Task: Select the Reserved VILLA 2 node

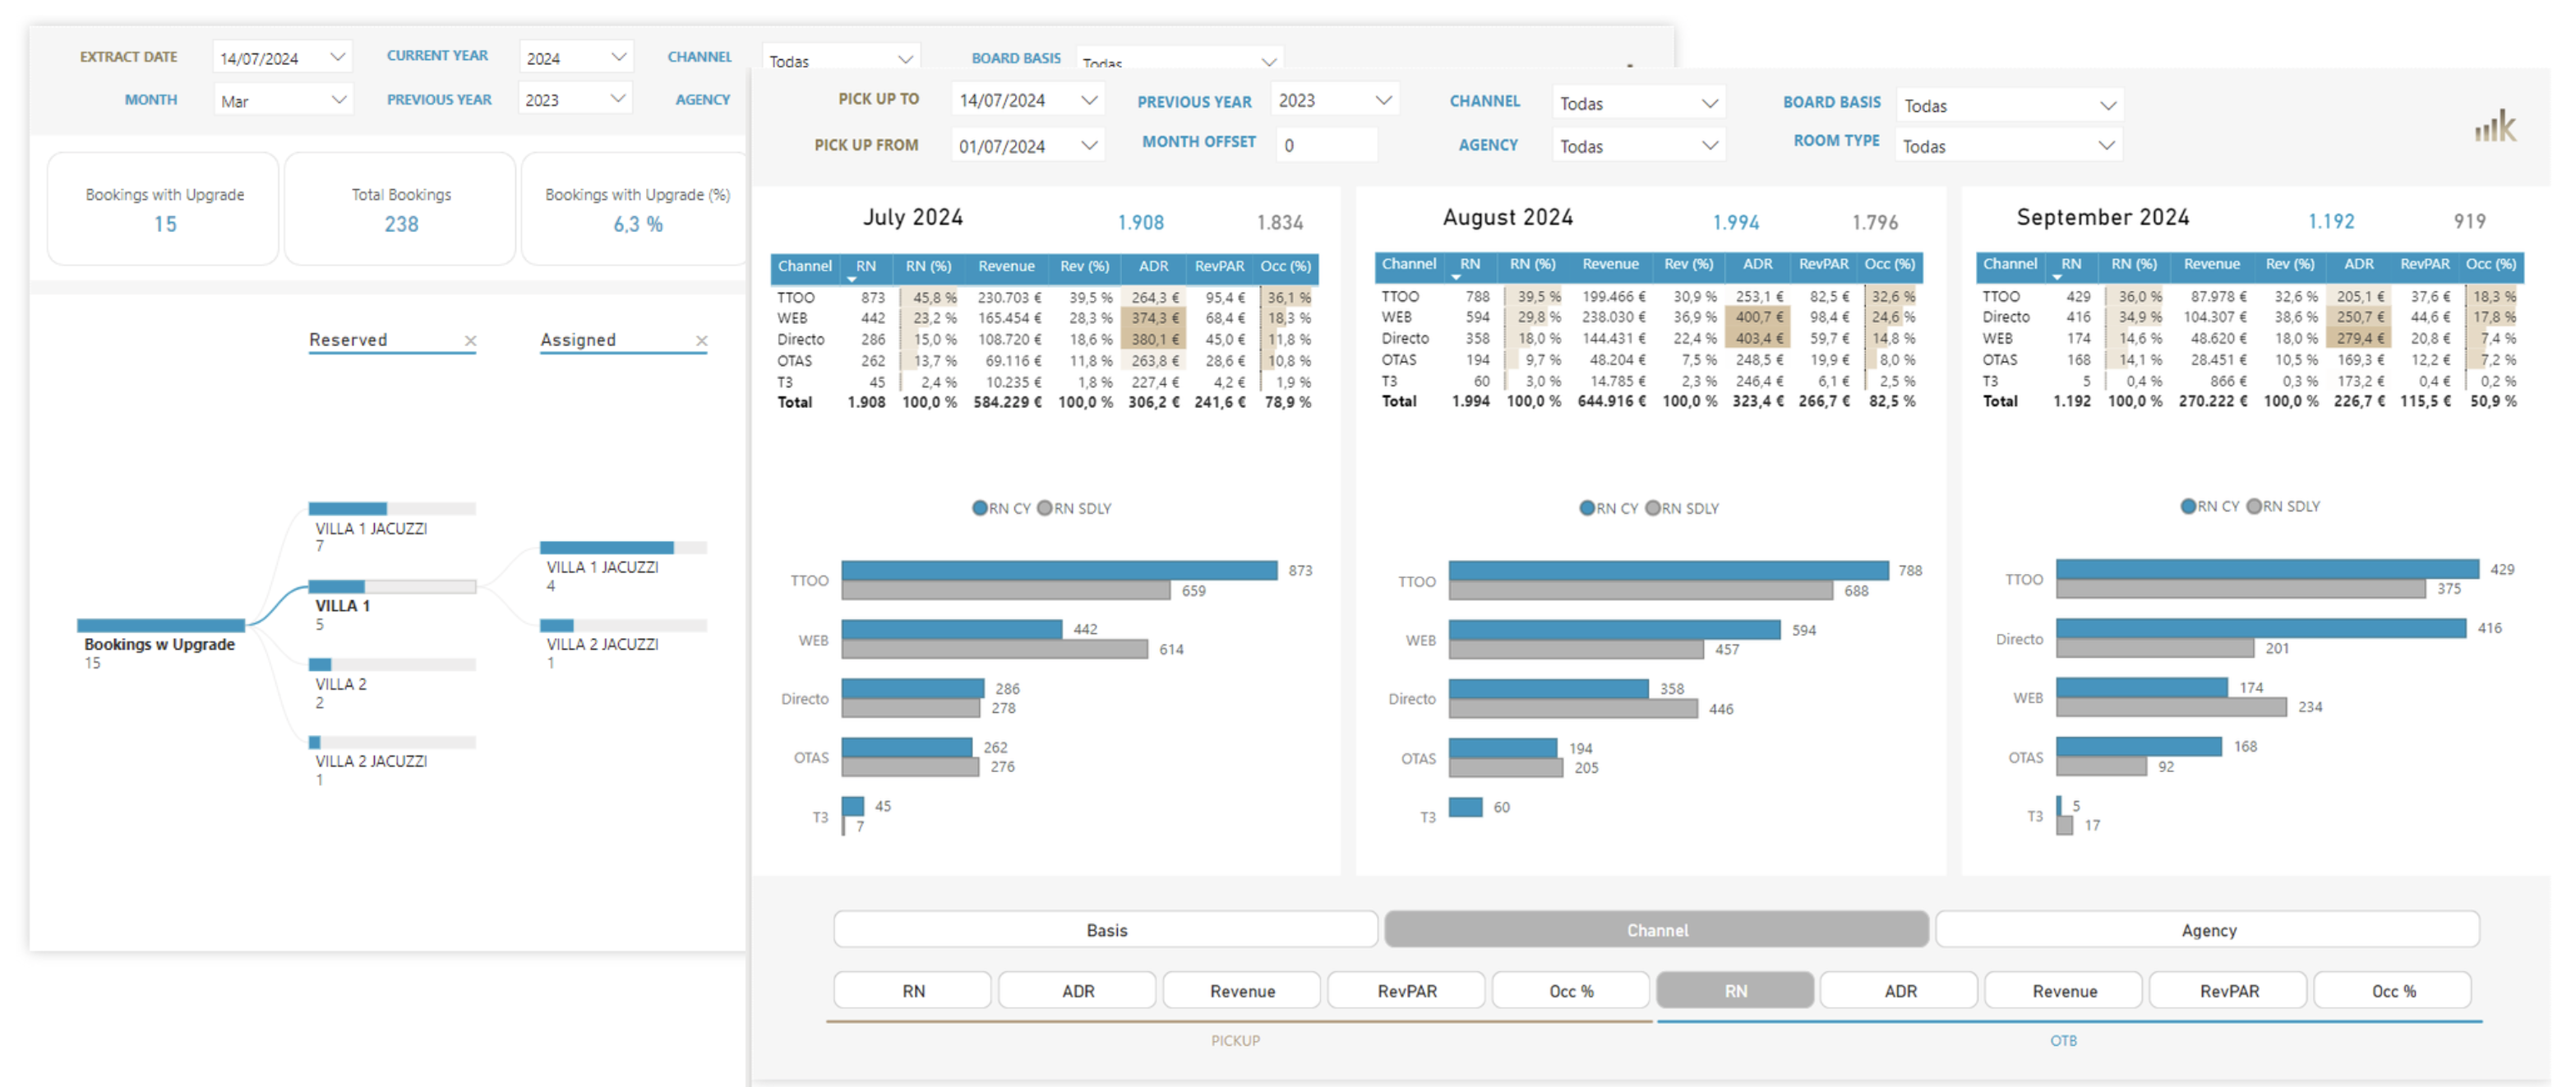Action: coord(392,665)
